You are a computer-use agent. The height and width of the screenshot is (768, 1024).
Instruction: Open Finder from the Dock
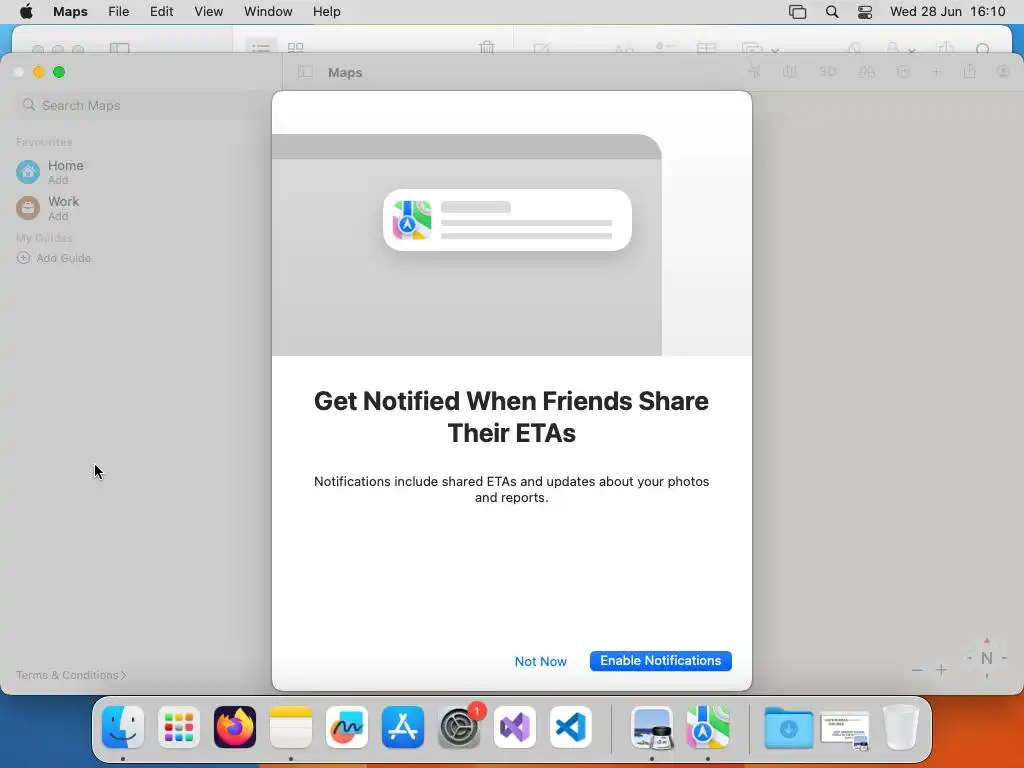[x=123, y=727]
